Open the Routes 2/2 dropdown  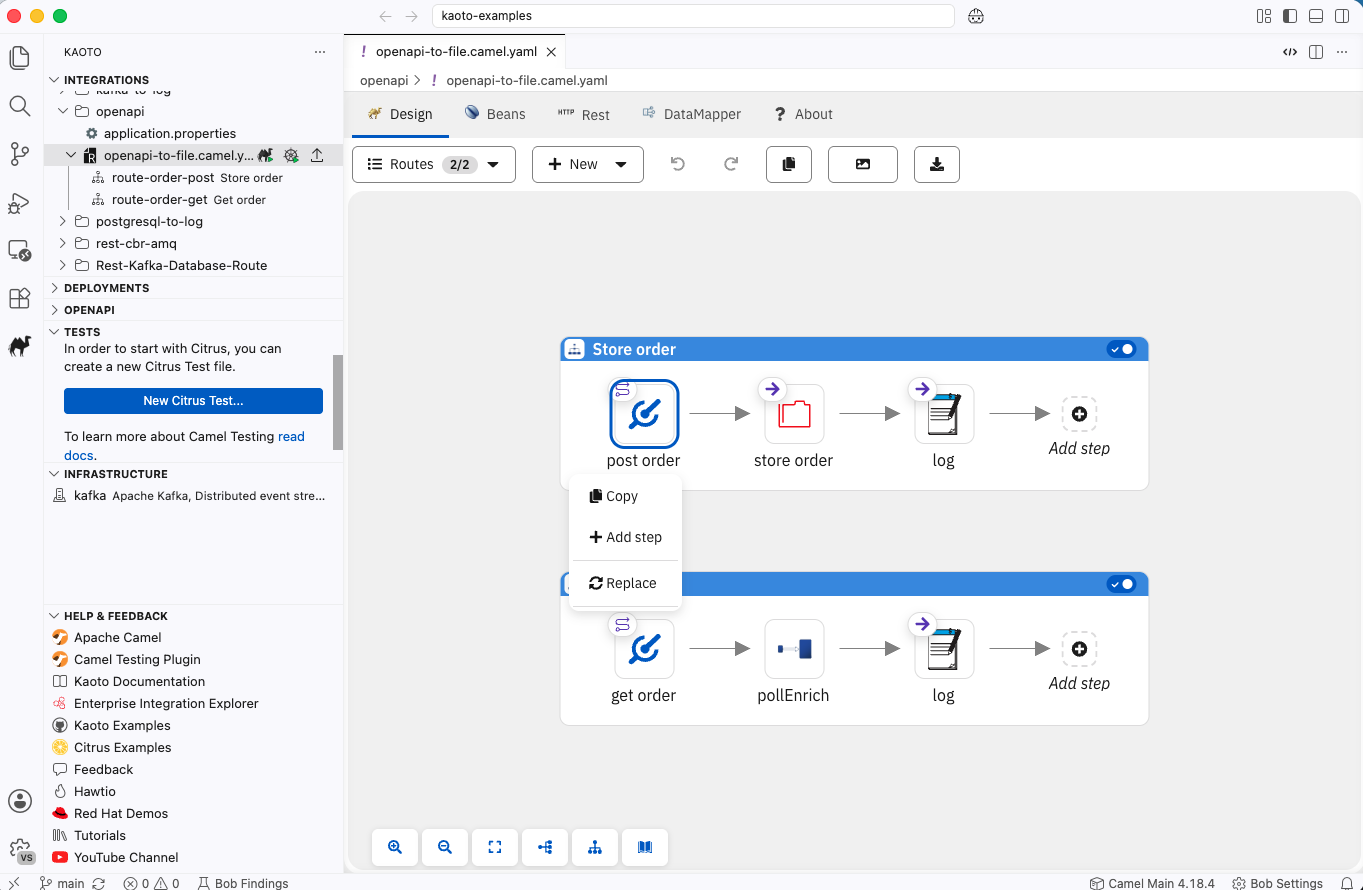(434, 164)
